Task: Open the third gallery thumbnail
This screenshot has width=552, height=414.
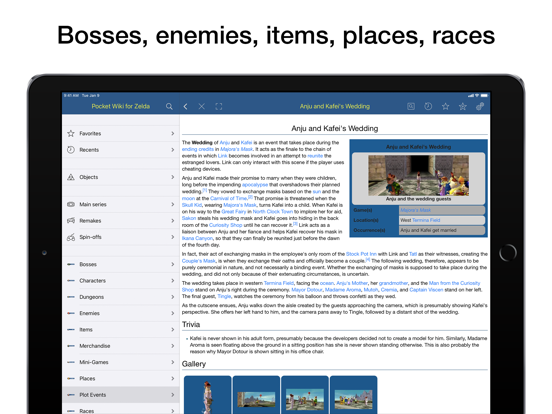Action: [x=305, y=395]
